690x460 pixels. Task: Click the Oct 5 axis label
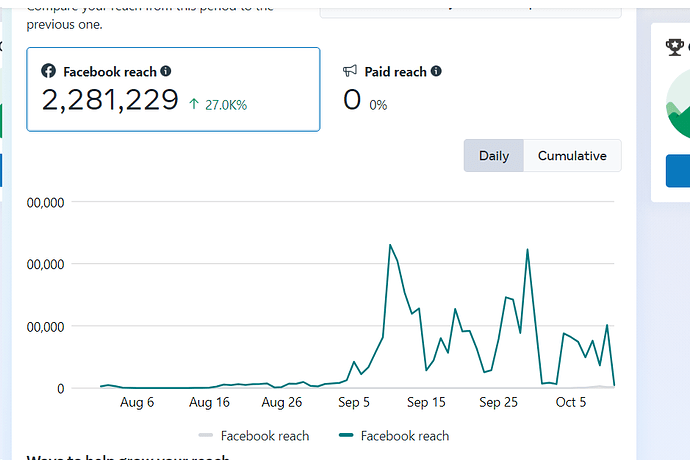tap(571, 402)
